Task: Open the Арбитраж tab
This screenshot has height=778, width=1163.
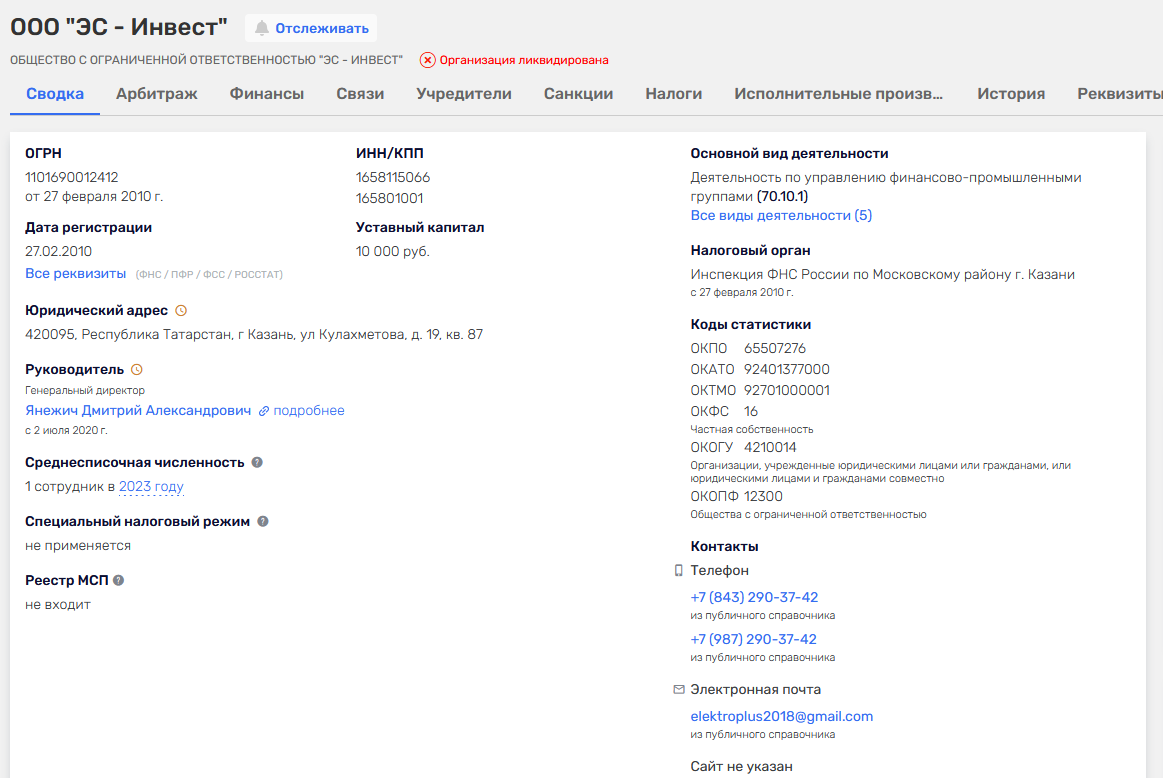Action: pos(157,94)
